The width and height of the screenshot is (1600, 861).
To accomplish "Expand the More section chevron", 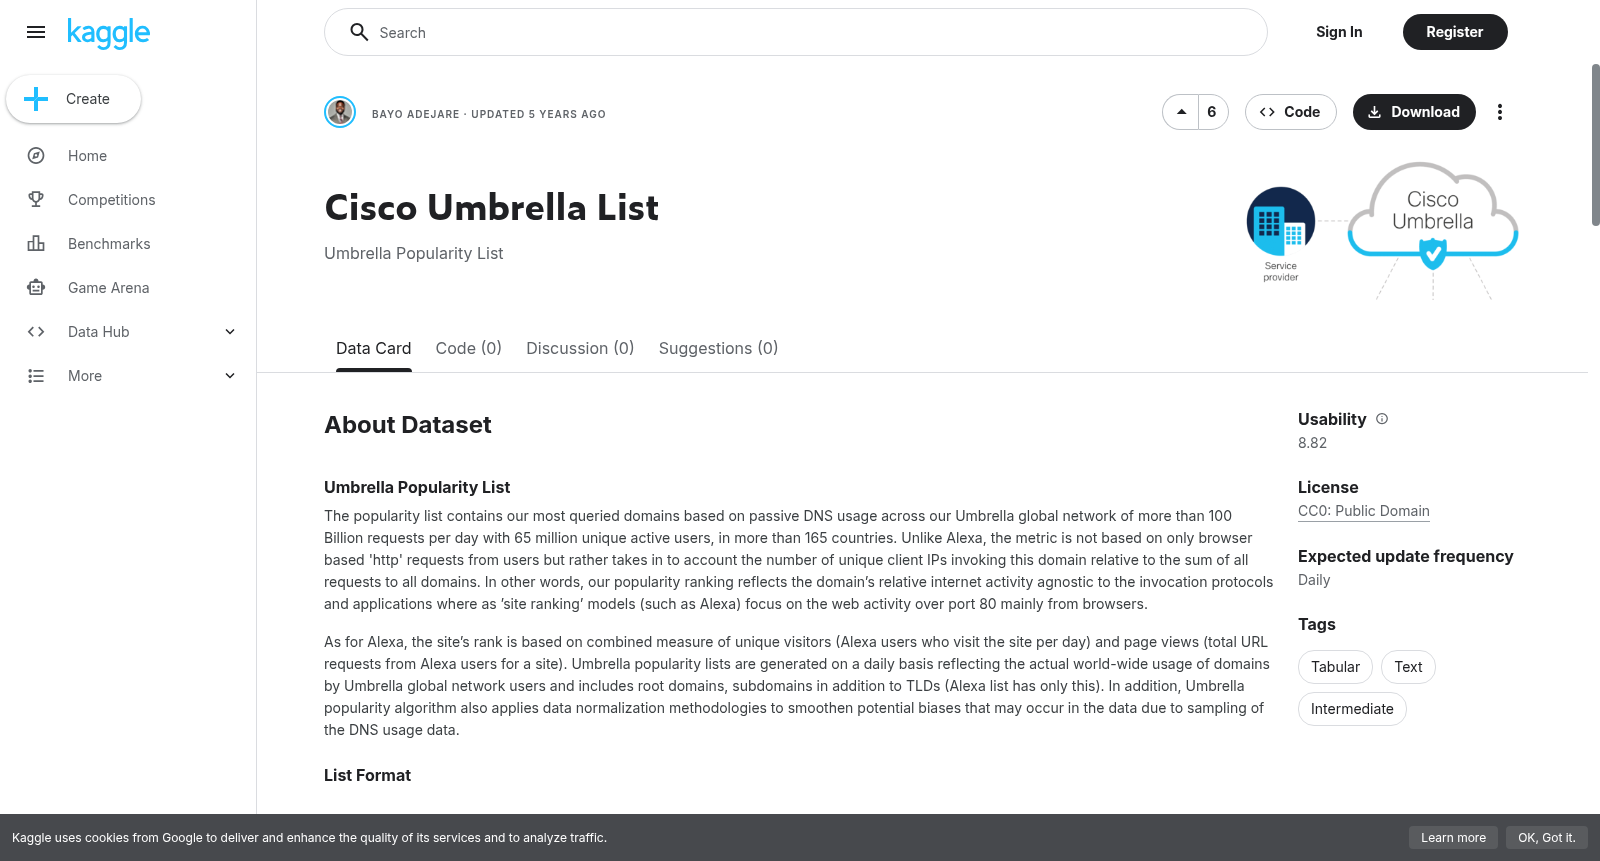I will [230, 376].
